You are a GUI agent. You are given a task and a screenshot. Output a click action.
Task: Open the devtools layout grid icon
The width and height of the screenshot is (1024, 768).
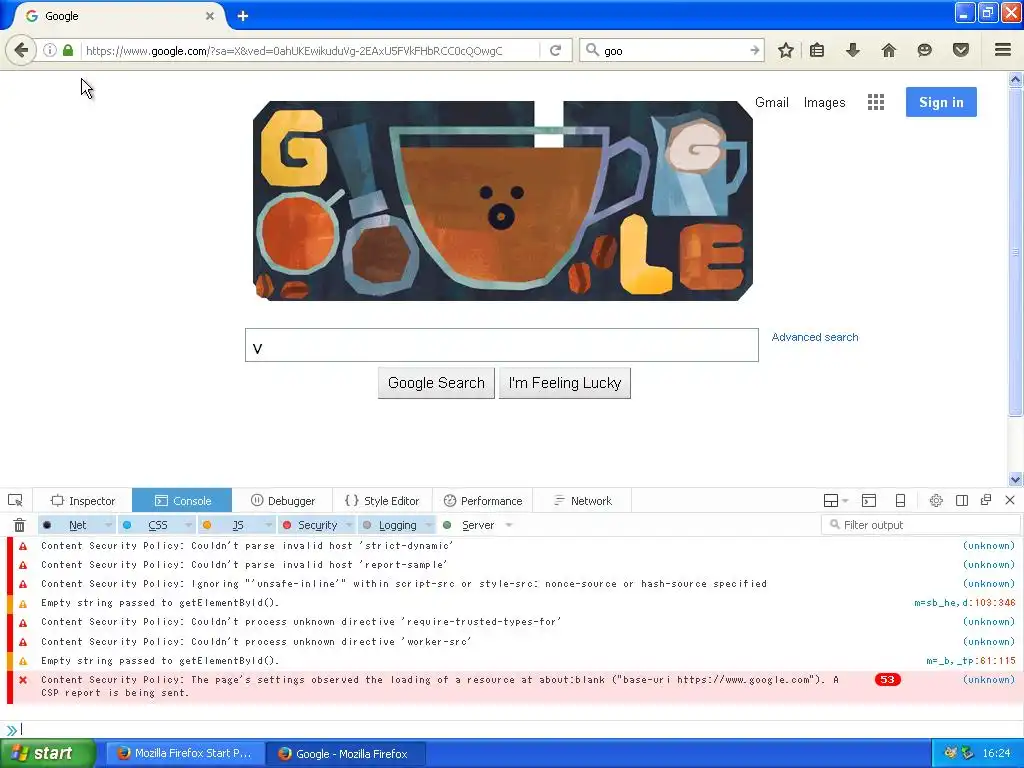point(831,501)
